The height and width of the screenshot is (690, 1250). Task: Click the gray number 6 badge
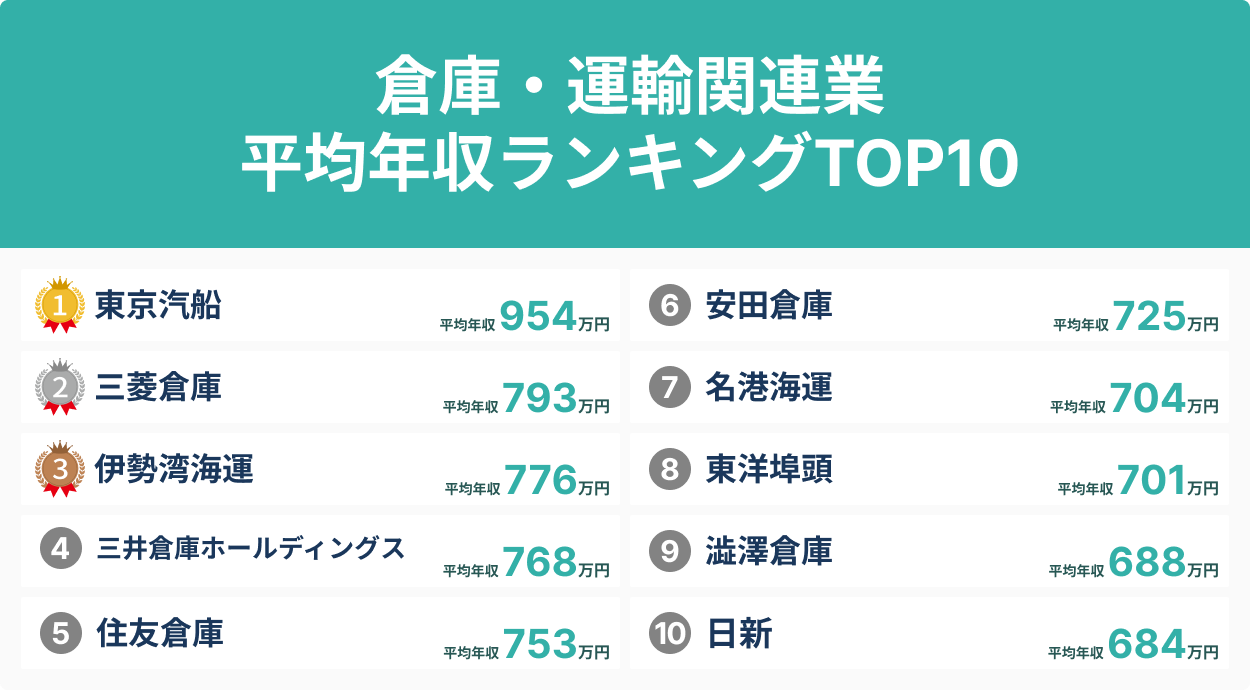[x=670, y=305]
